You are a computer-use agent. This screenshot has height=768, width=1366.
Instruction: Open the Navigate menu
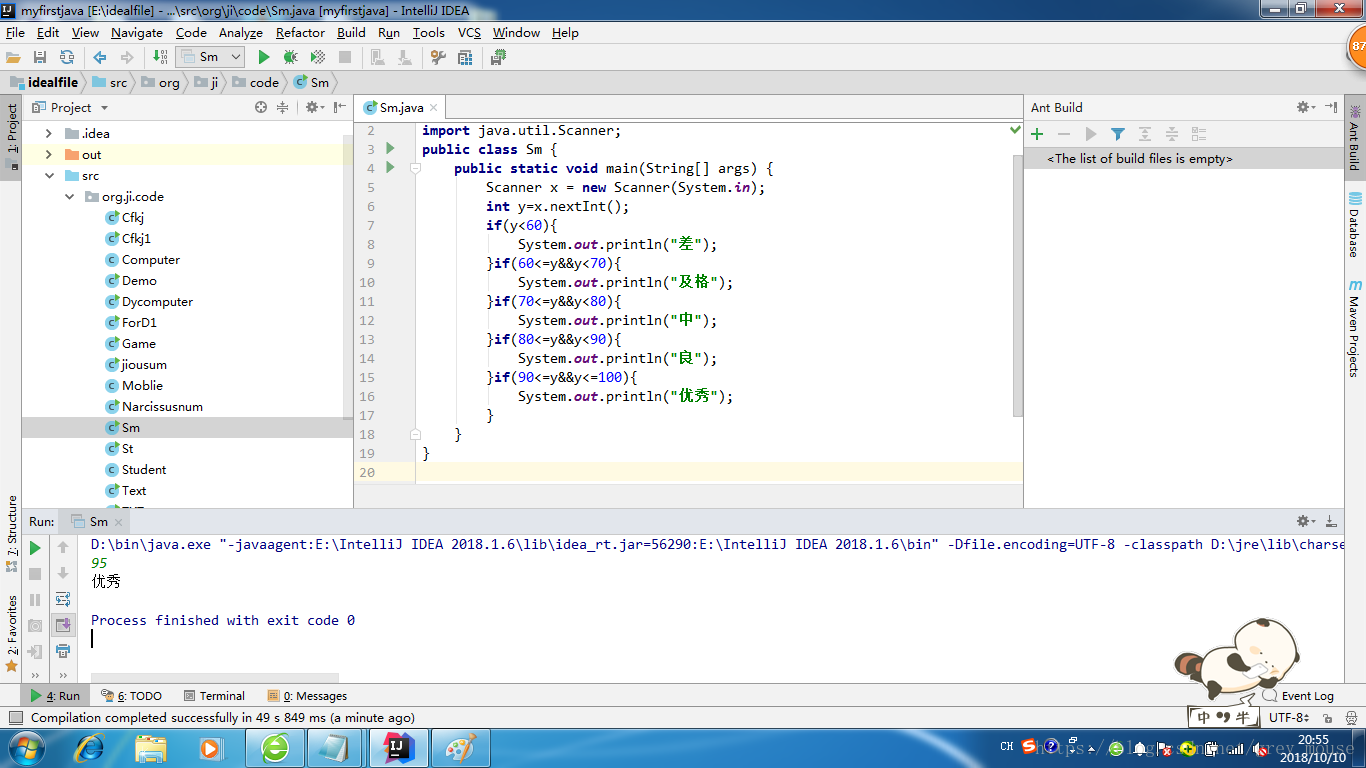click(x=137, y=32)
